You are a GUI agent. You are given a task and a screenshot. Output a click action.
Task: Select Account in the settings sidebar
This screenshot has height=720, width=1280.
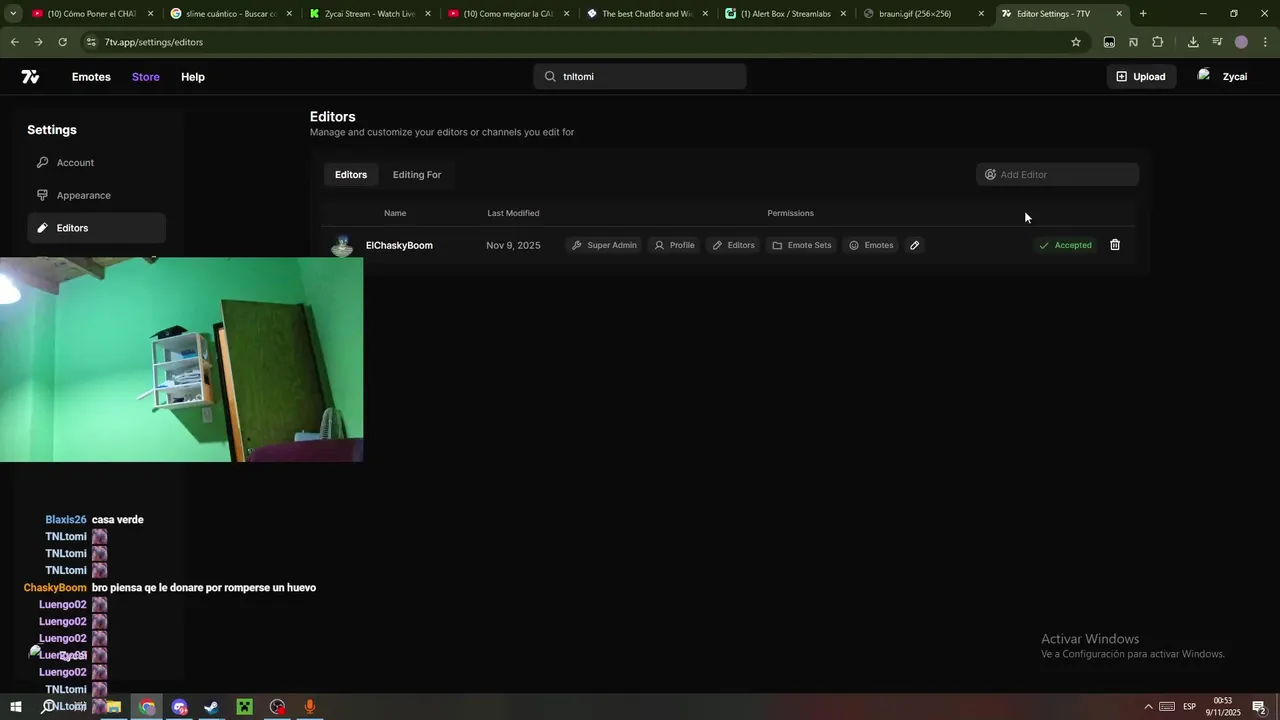[97, 163]
